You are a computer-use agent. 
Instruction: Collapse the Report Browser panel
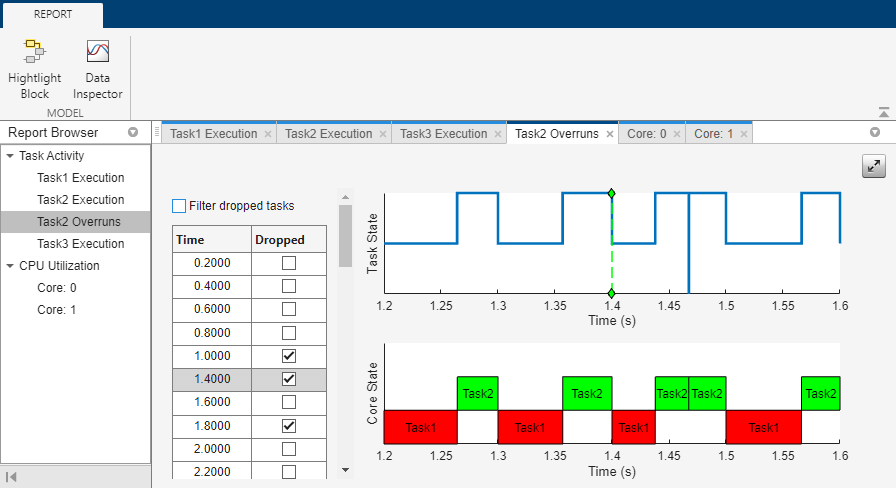tap(11, 477)
